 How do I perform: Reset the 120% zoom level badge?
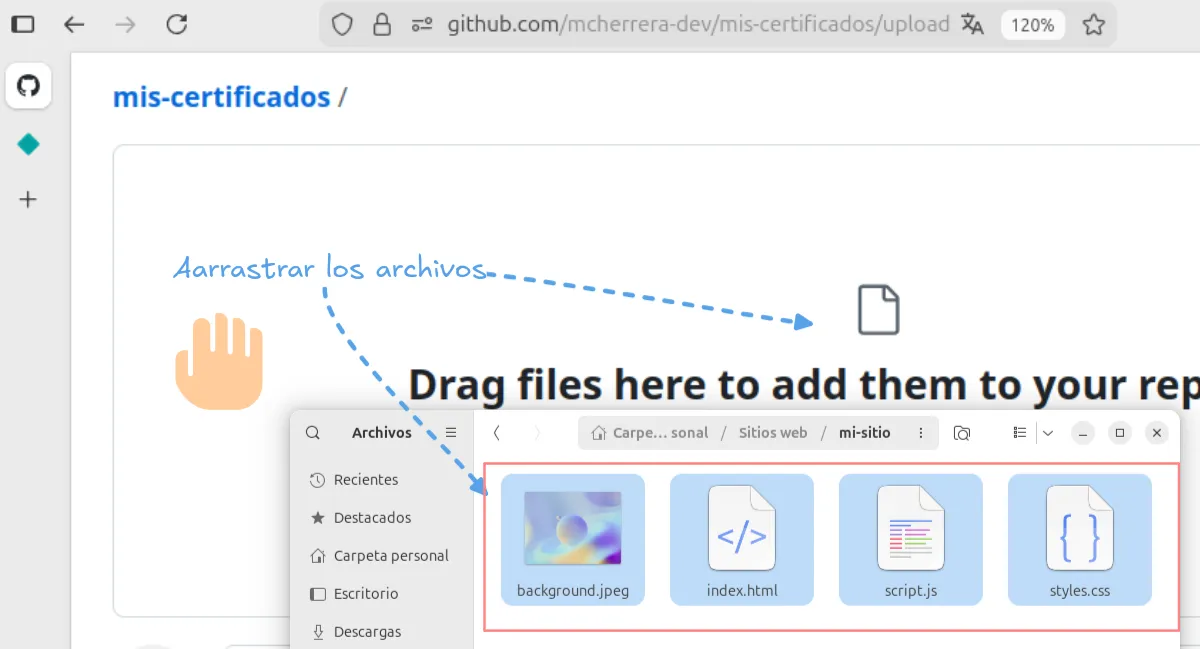tap(1032, 25)
